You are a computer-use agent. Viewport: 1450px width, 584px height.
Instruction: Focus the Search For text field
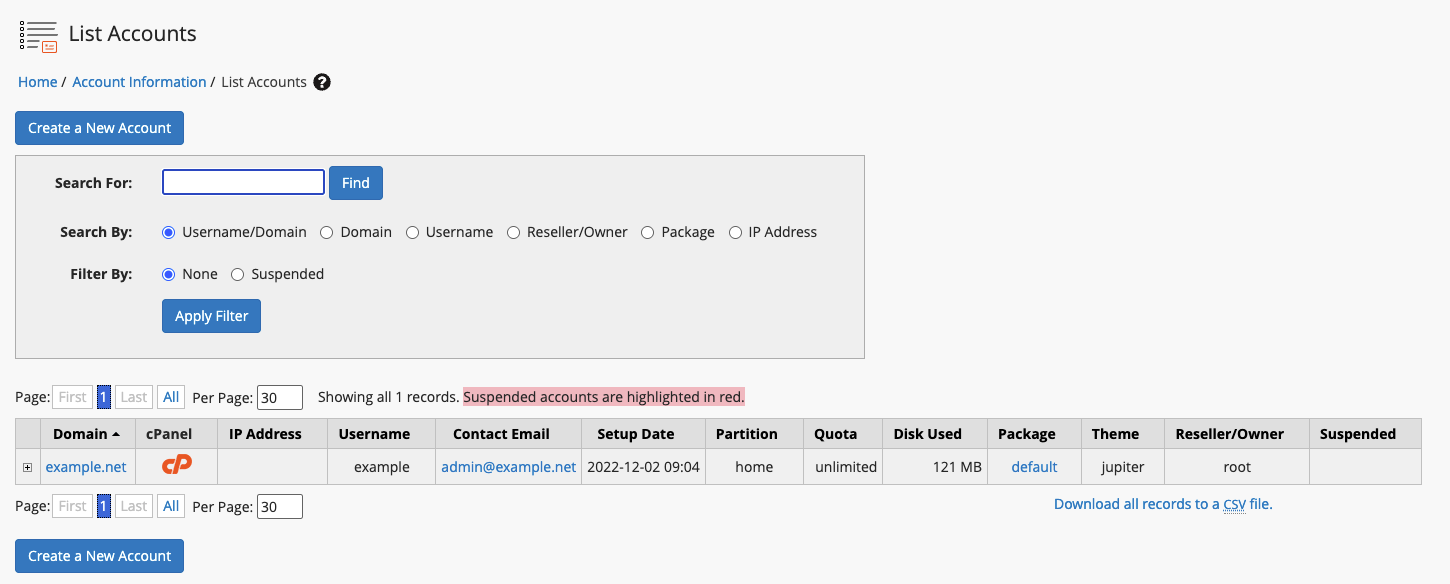click(x=243, y=182)
